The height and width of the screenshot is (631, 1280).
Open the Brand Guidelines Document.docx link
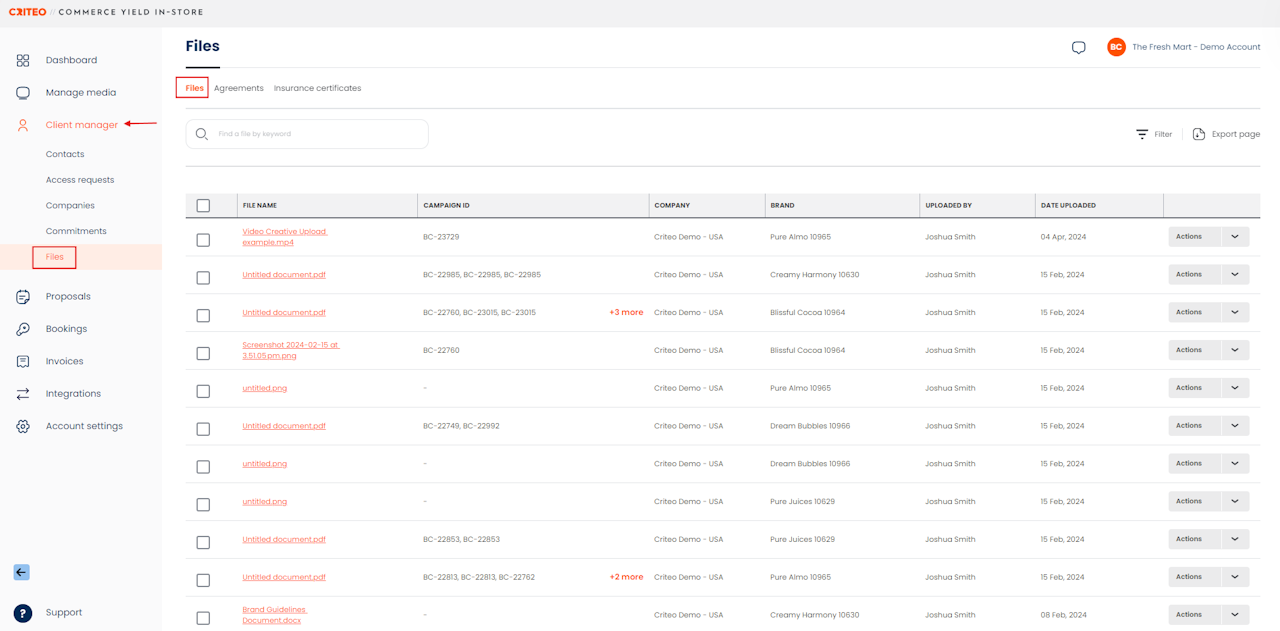274,615
